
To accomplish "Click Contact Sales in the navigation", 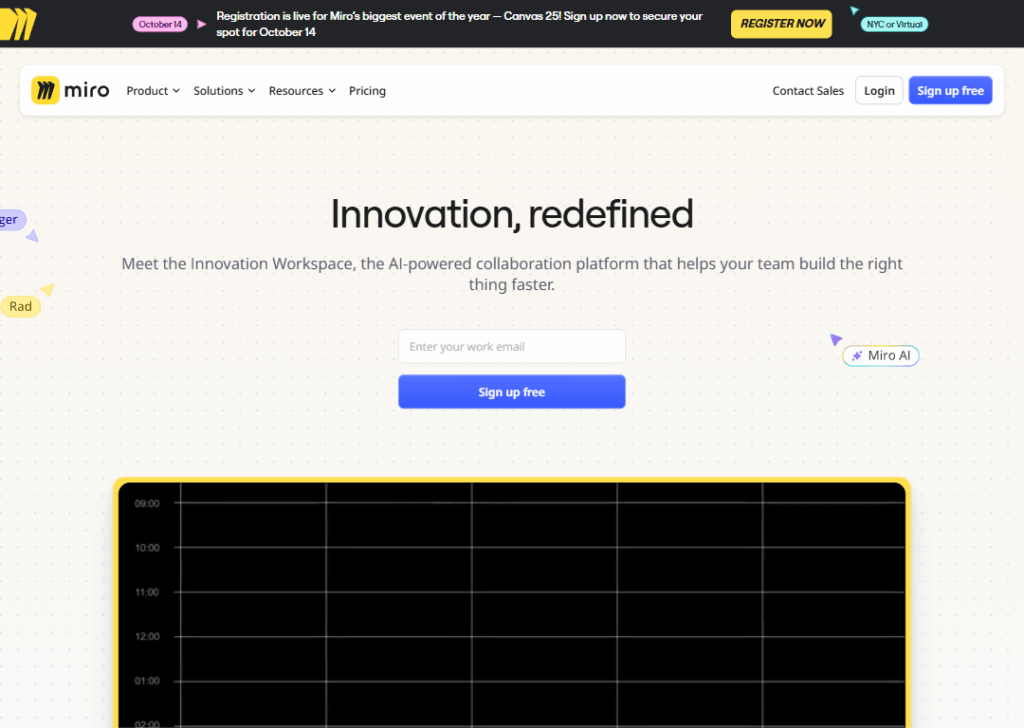I will click(x=808, y=91).
